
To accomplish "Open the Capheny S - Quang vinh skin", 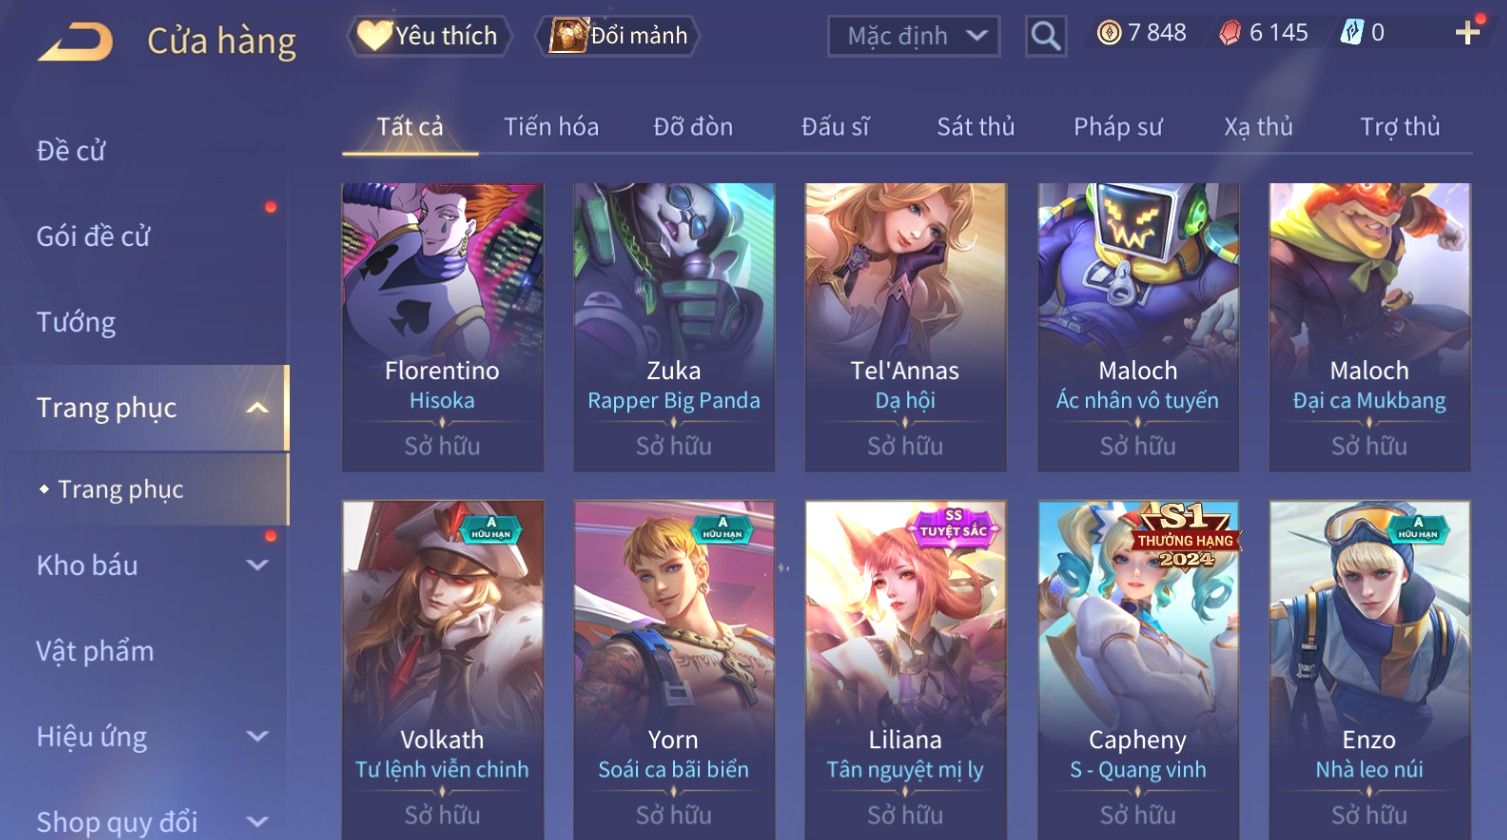I will (x=1138, y=670).
